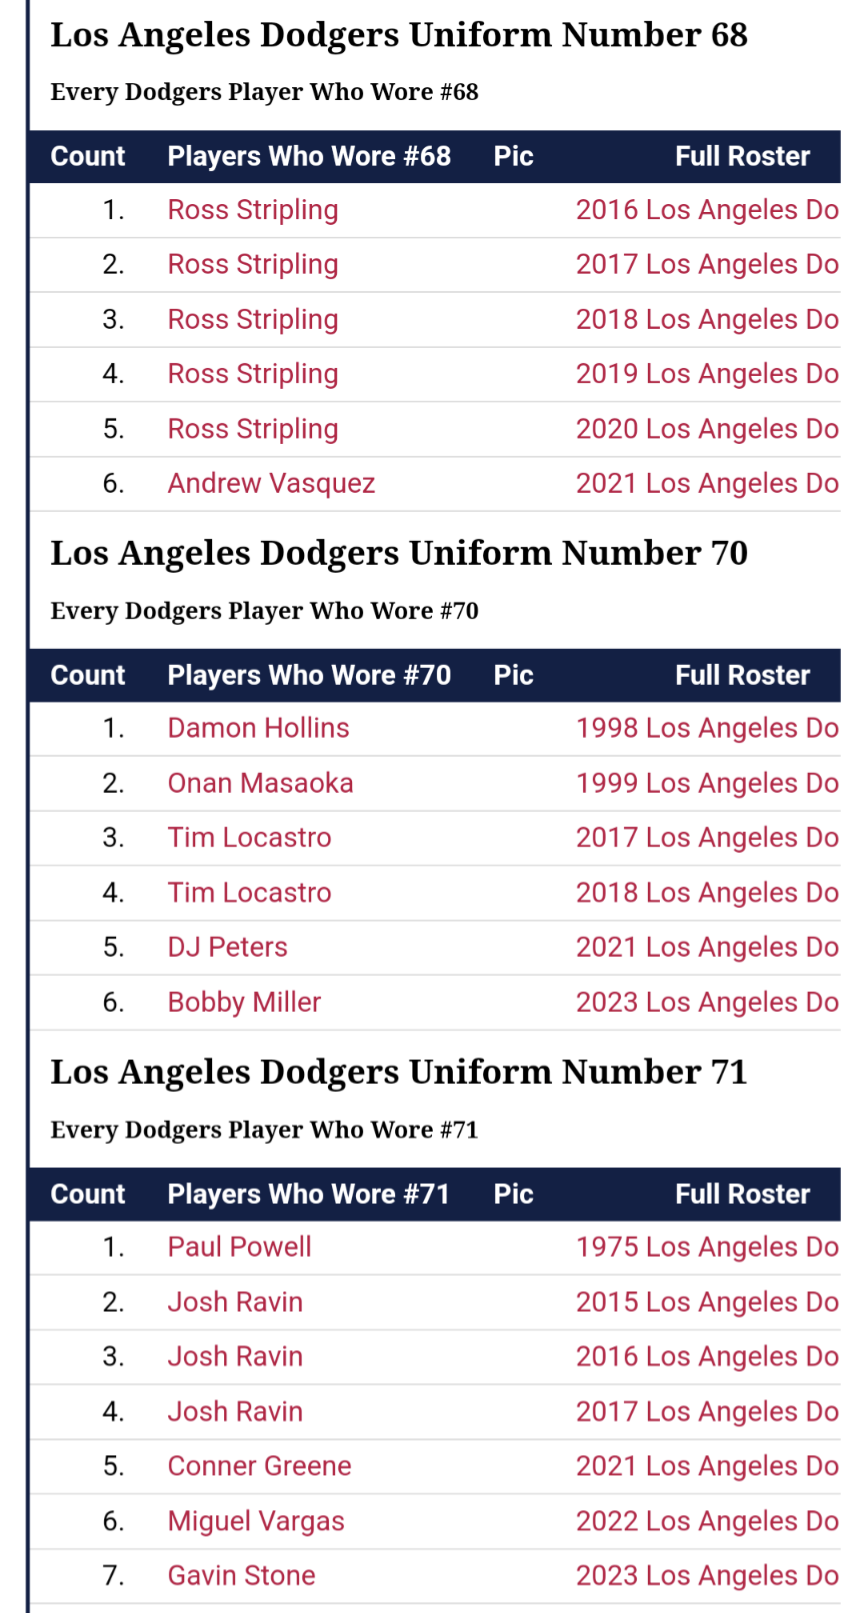Click the 'Players Who Wore #70' column header
The image size is (864, 1613).
click(x=309, y=675)
